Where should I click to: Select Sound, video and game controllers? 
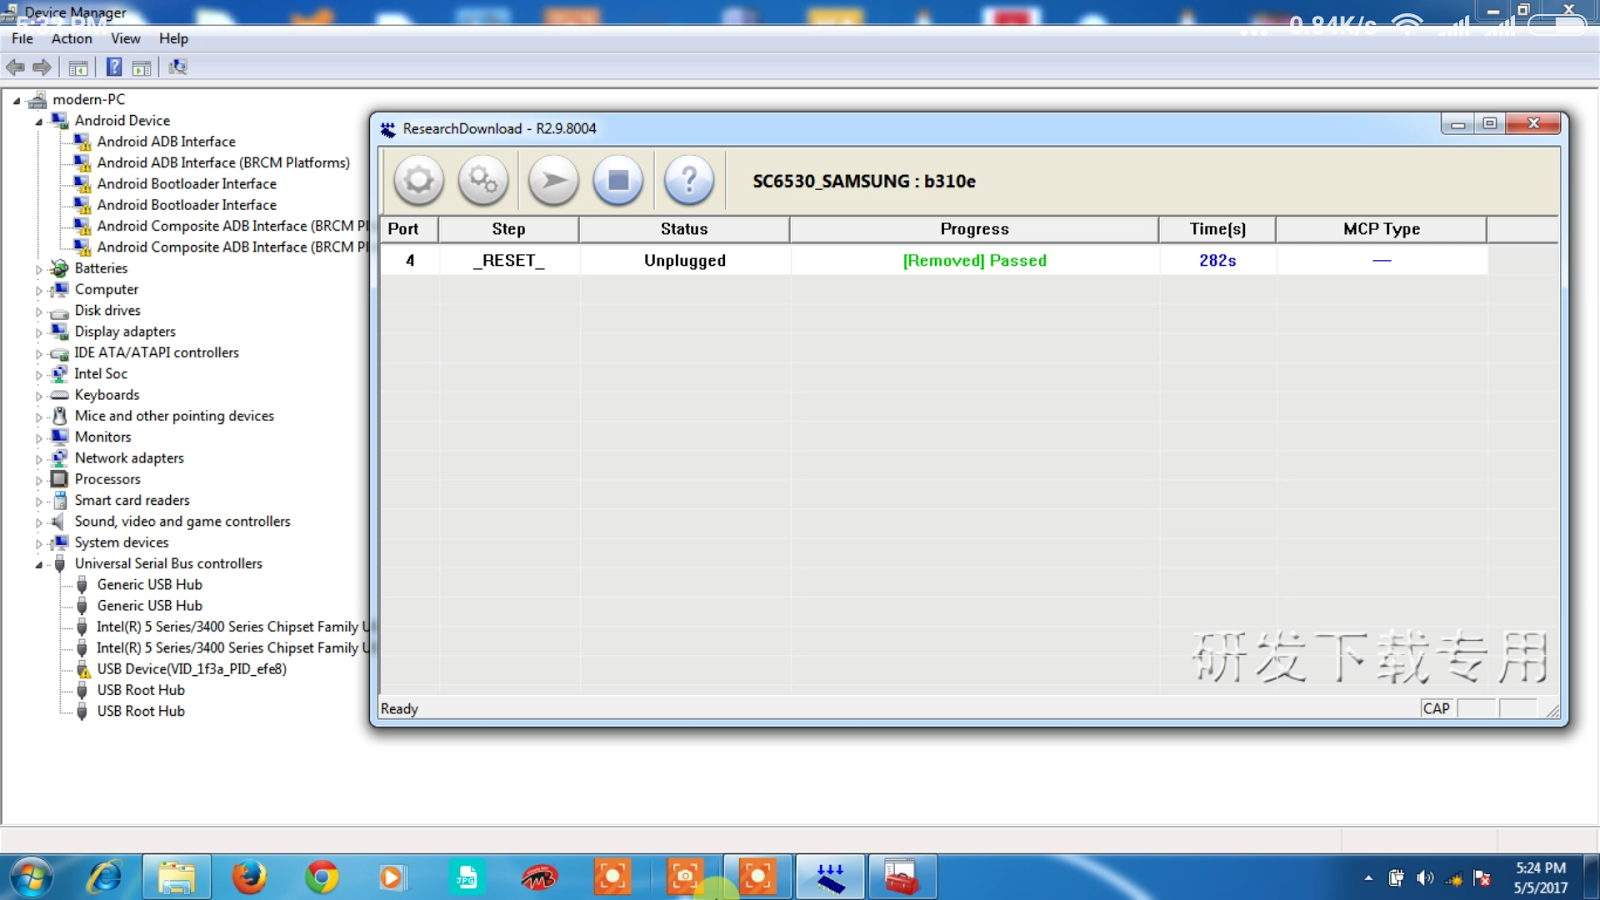182,522
